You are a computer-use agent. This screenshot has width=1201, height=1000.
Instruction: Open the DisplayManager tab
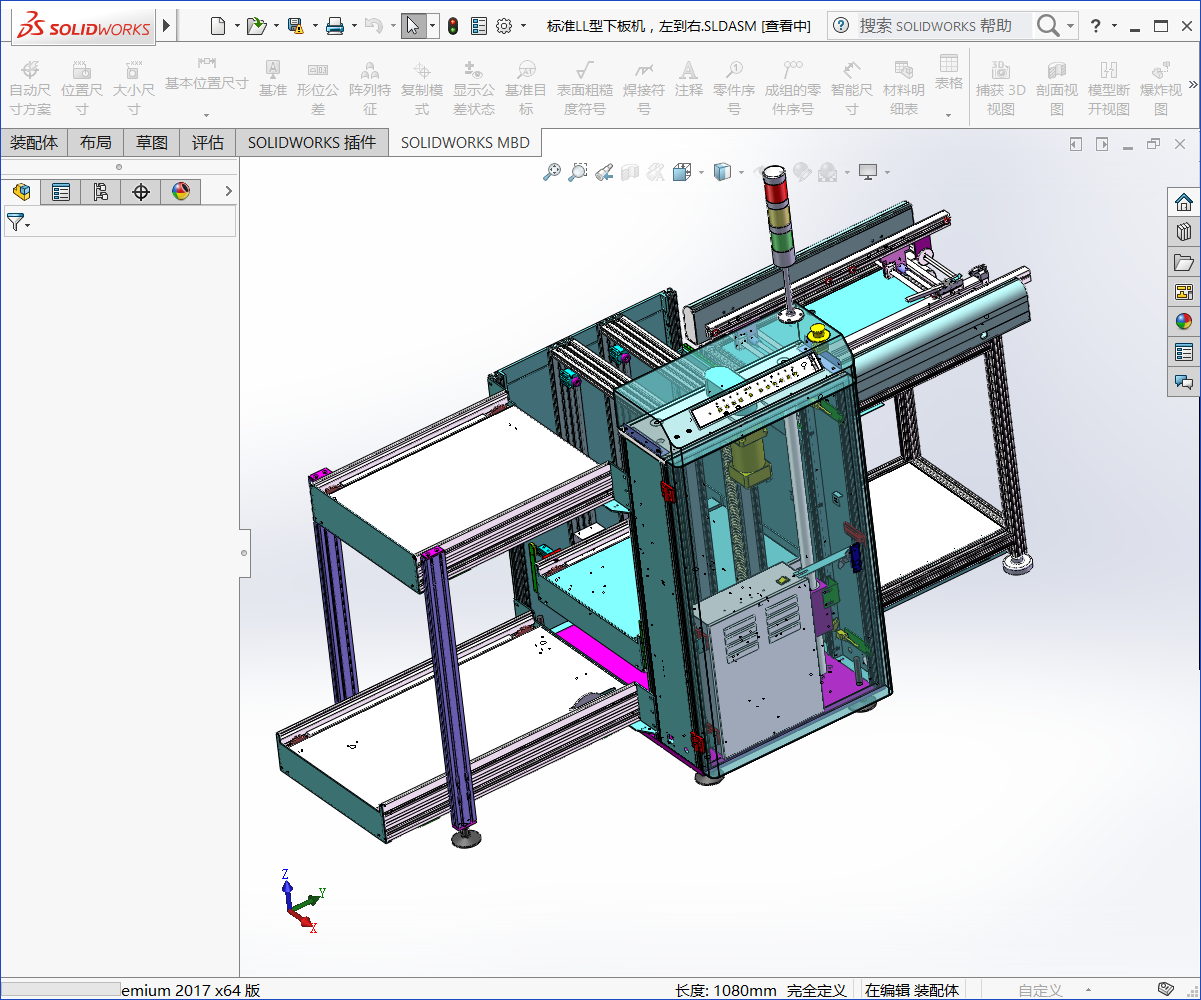pyautogui.click(x=181, y=191)
